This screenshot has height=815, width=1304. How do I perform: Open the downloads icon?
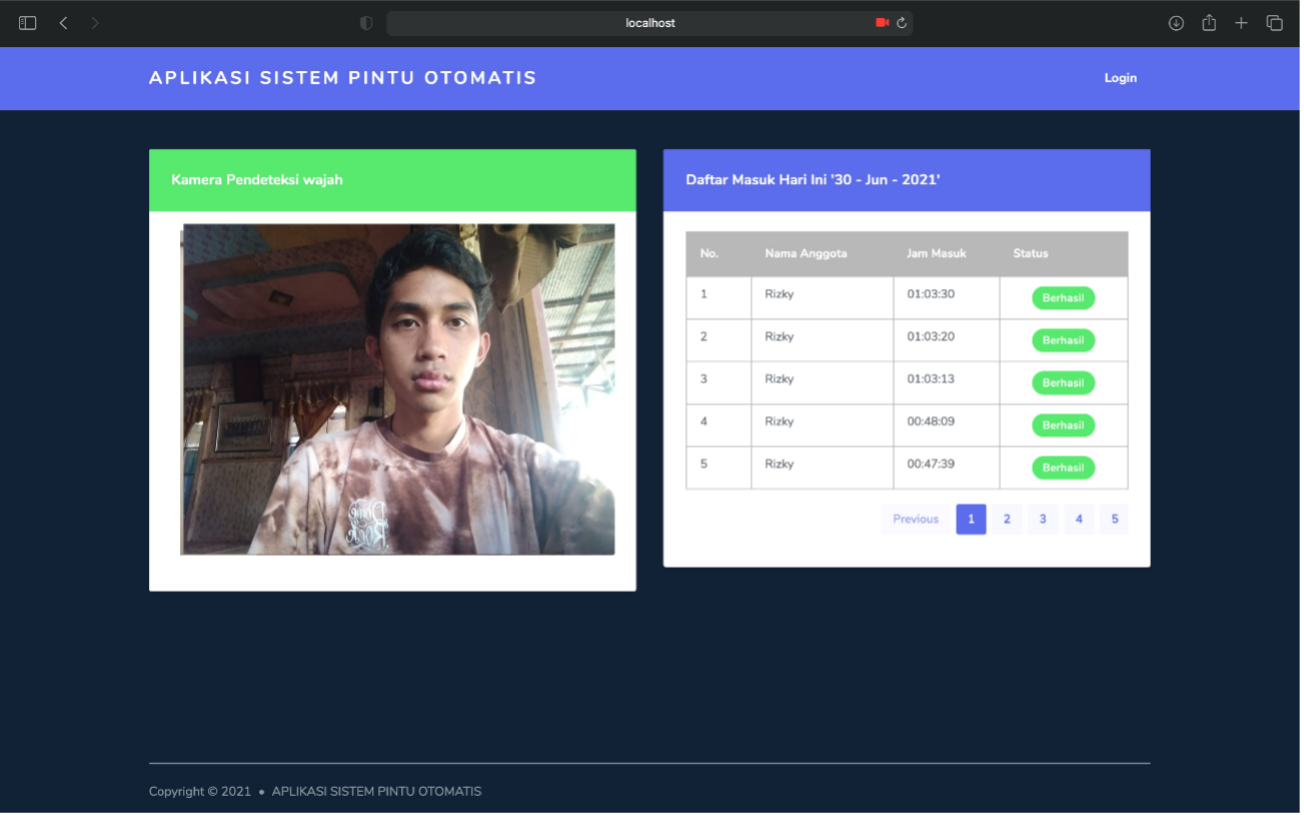tap(1176, 23)
